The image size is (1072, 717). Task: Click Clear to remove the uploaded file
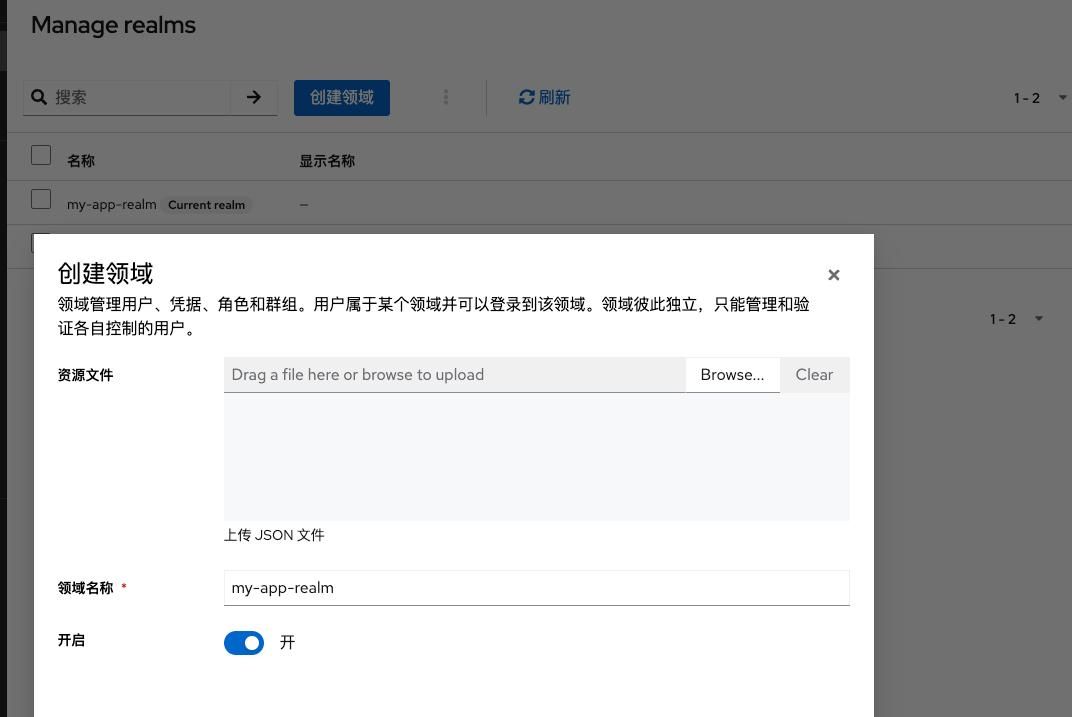pos(813,374)
